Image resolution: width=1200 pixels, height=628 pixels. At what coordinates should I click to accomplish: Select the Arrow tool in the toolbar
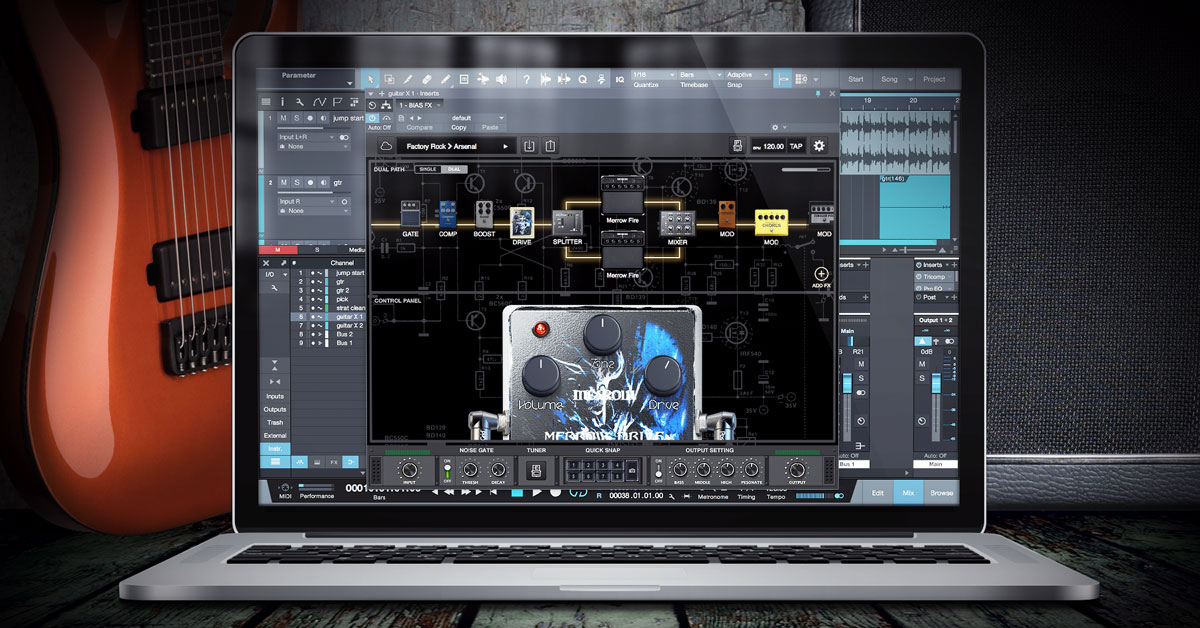click(372, 77)
